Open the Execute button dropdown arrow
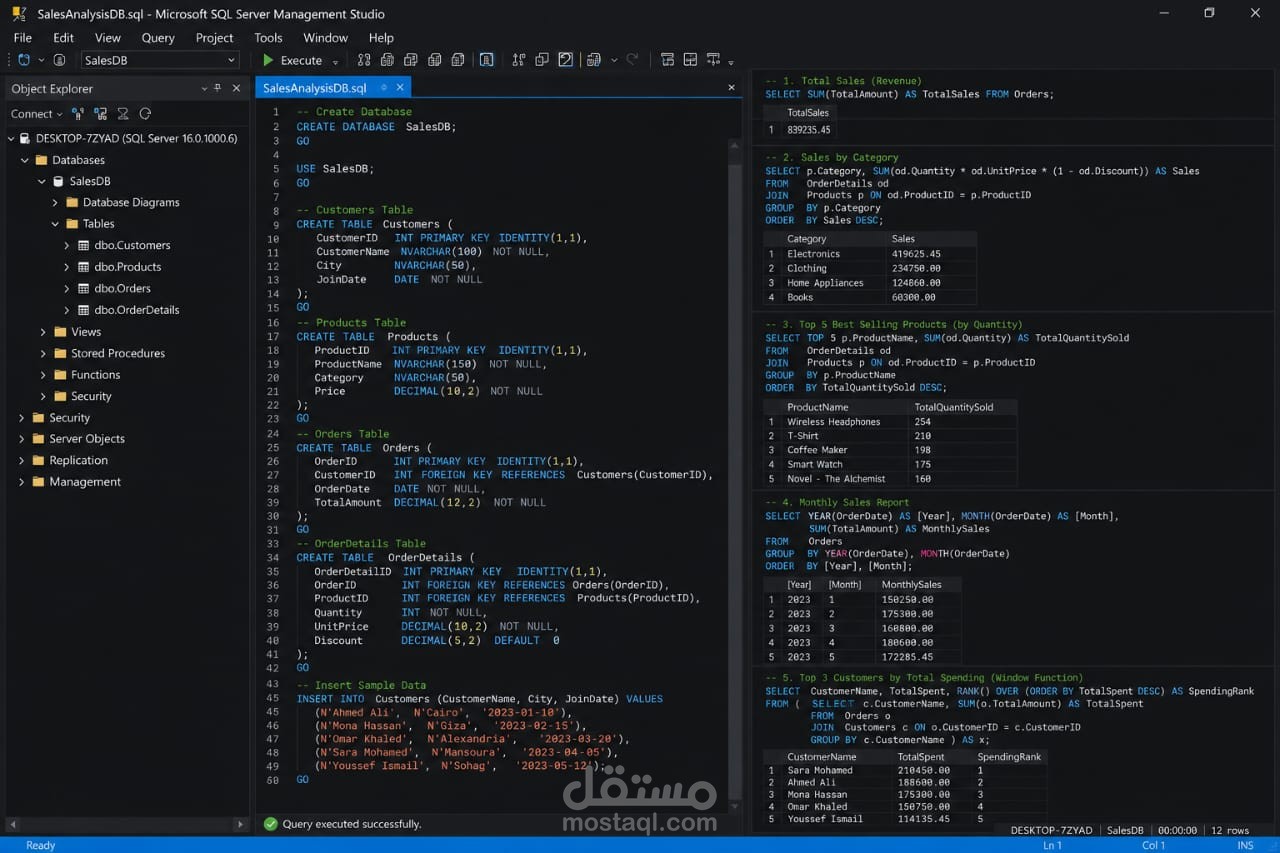Screen dimensions: 1280x853 coord(335,61)
